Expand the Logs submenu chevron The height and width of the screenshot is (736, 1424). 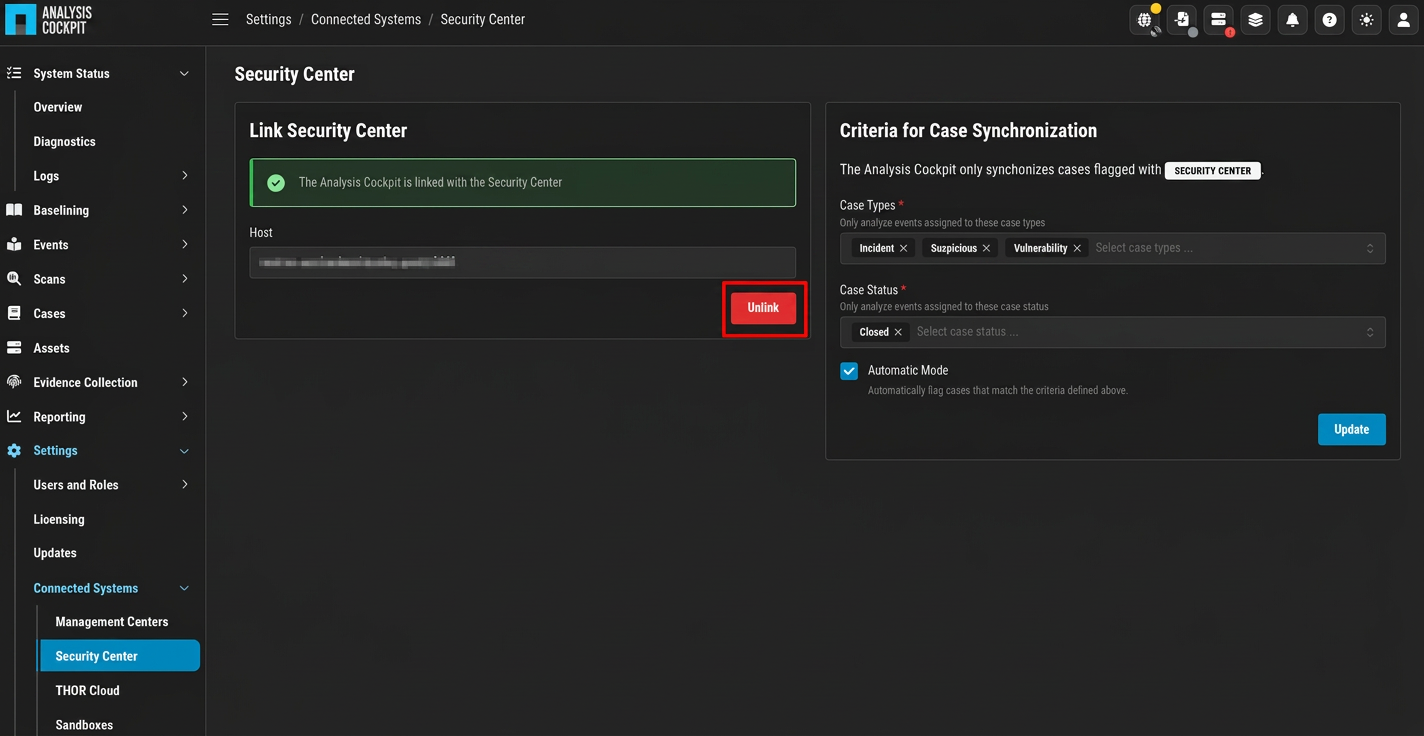(184, 175)
